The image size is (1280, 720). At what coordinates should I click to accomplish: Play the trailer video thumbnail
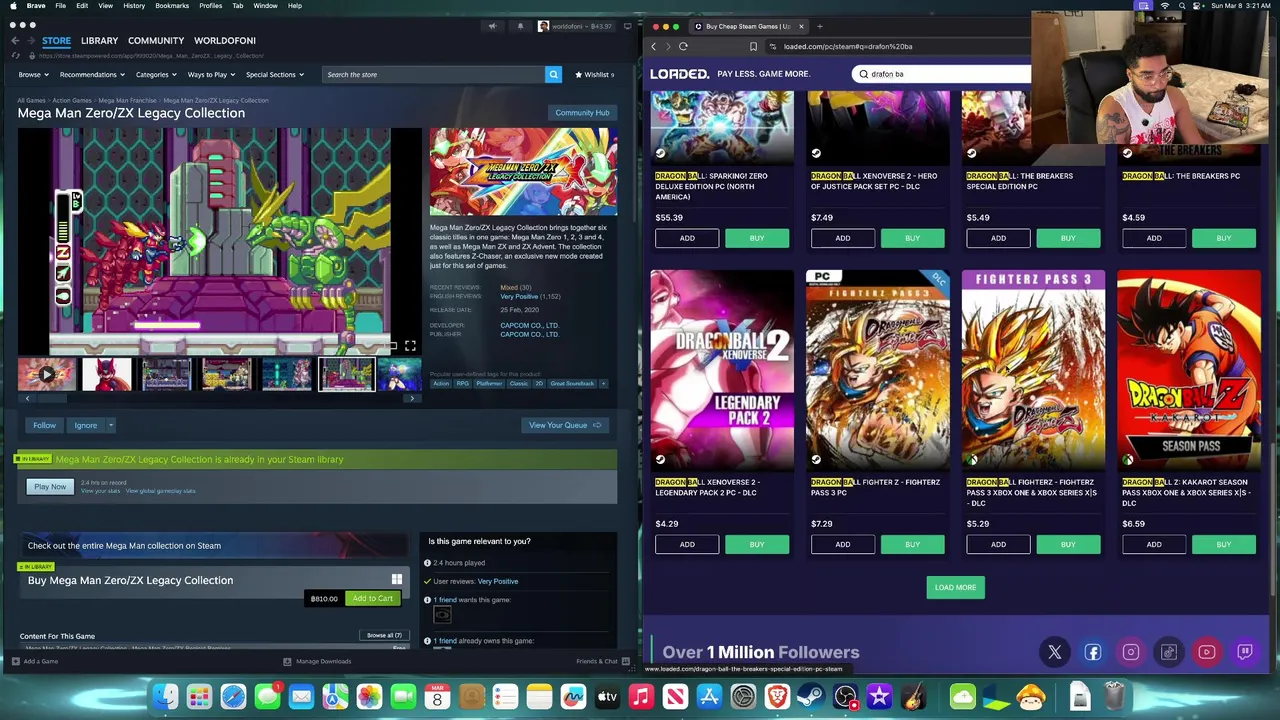tap(46, 375)
